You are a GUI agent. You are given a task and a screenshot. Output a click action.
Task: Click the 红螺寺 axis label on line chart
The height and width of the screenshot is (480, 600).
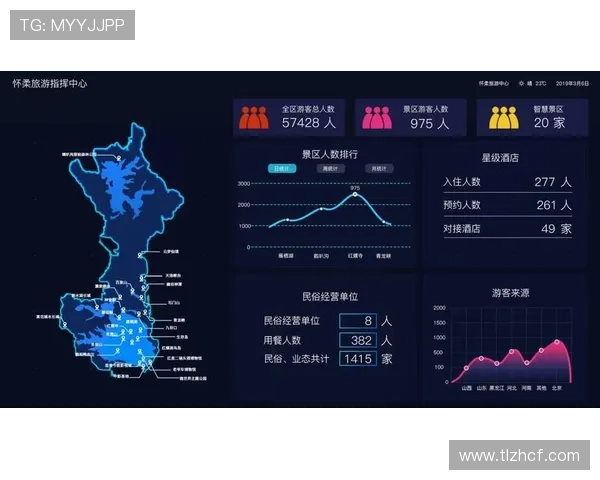355,255
